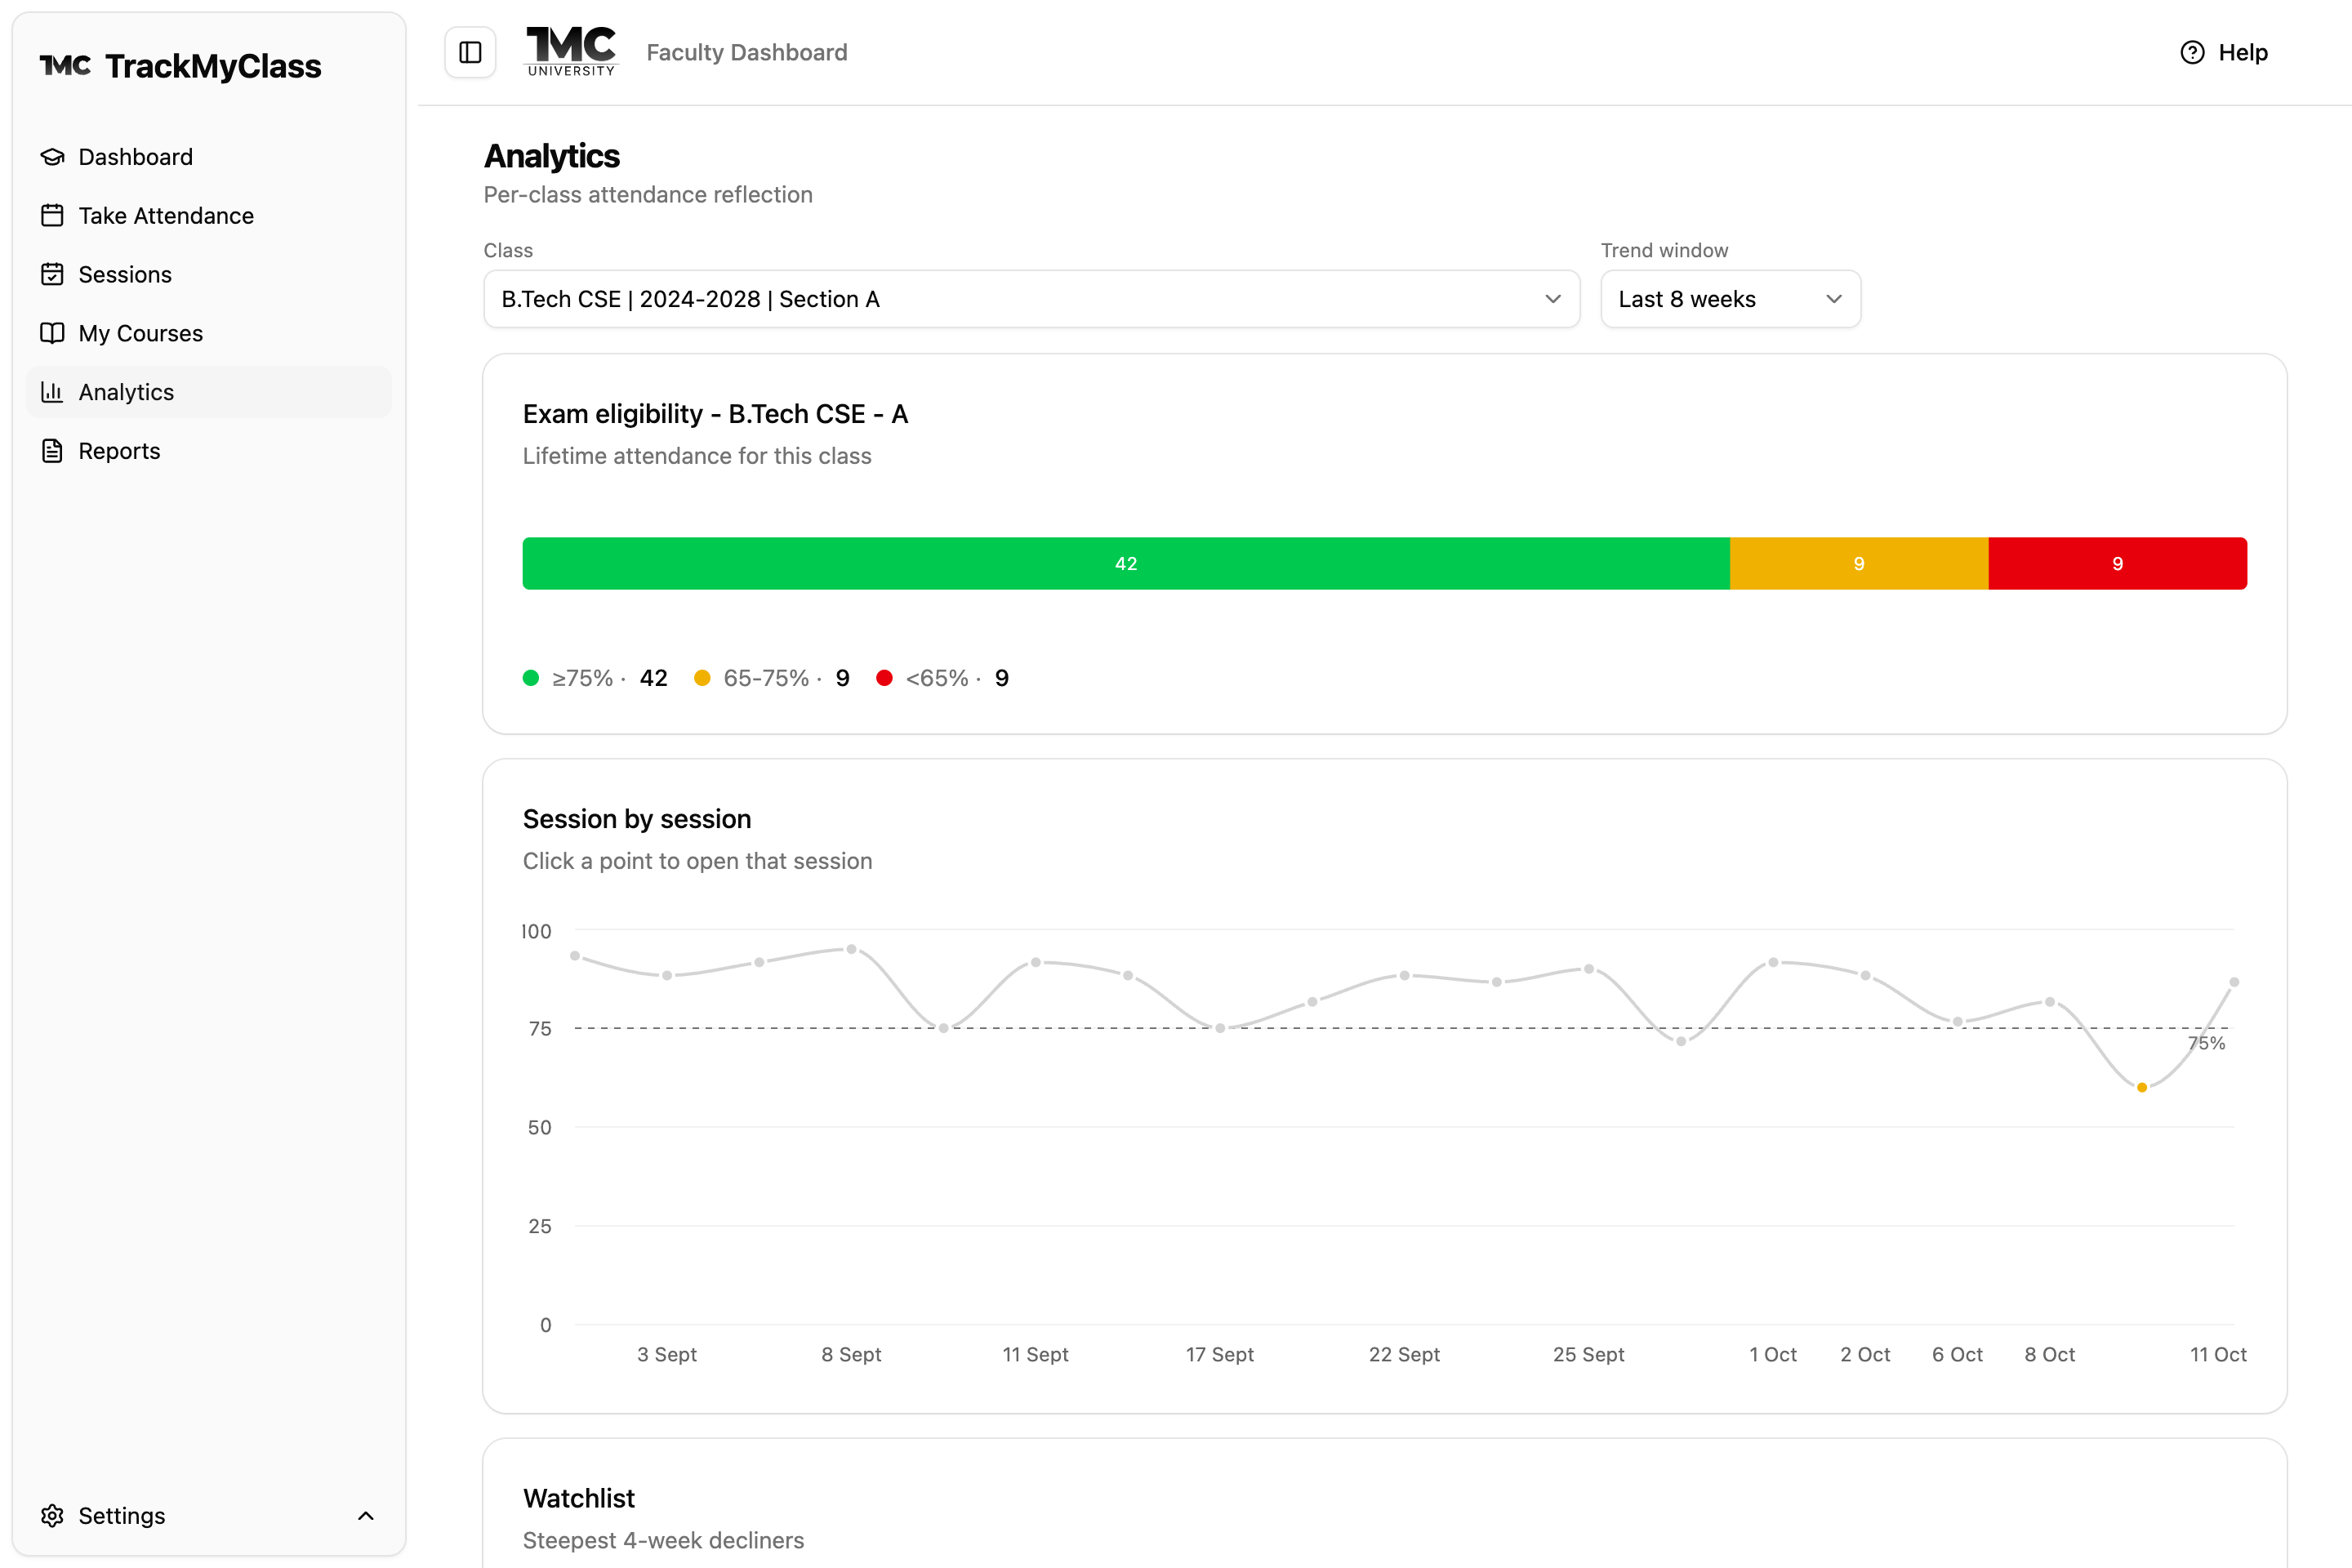Click the Settings label in the sidebar
The width and height of the screenshot is (2352, 1568).
click(x=122, y=1516)
